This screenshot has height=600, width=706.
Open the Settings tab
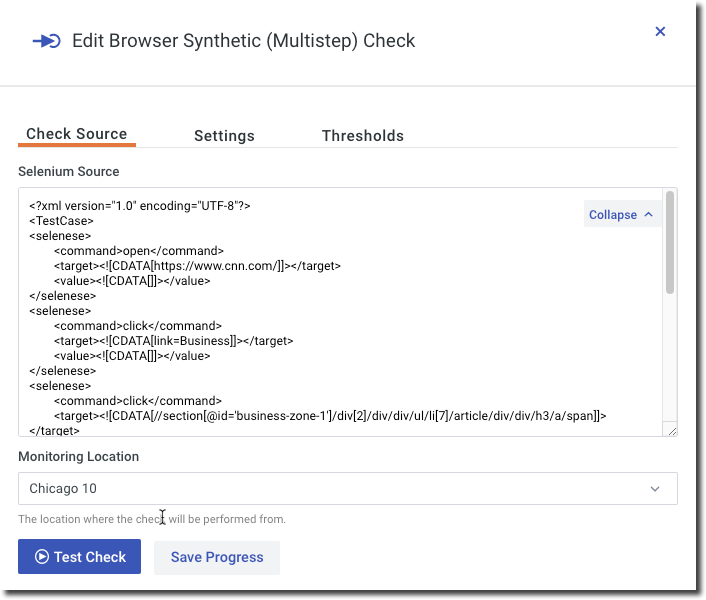click(x=224, y=136)
